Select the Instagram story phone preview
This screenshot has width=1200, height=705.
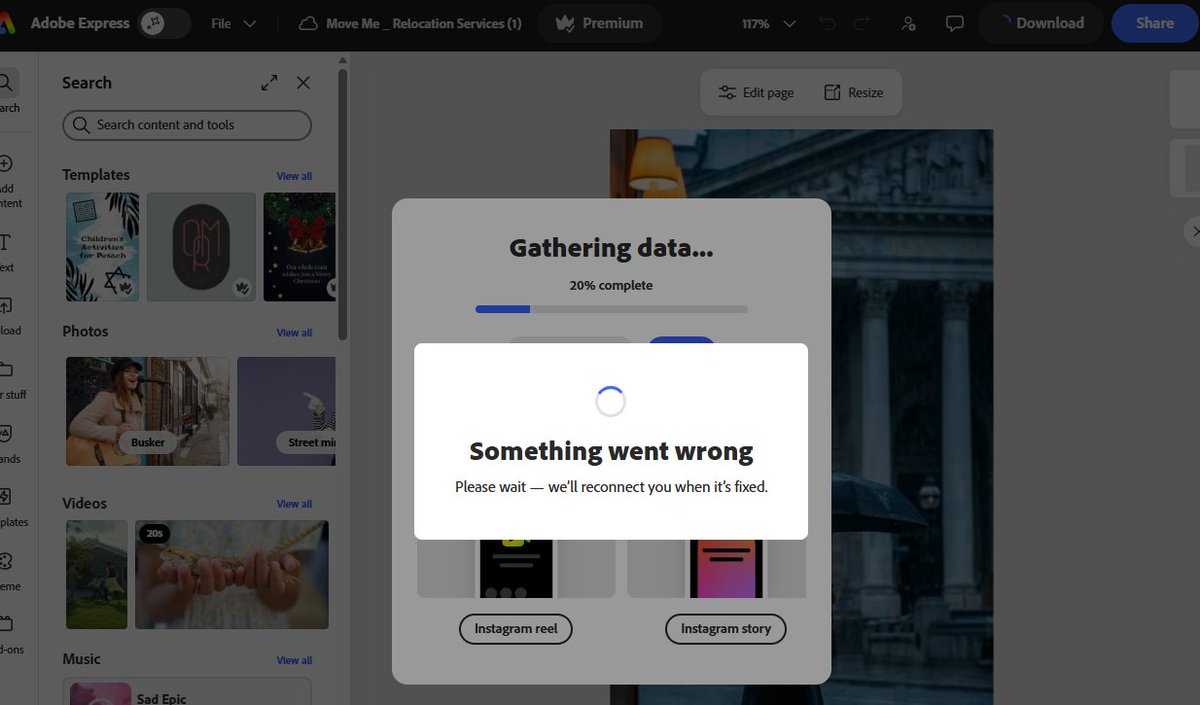tap(716, 568)
